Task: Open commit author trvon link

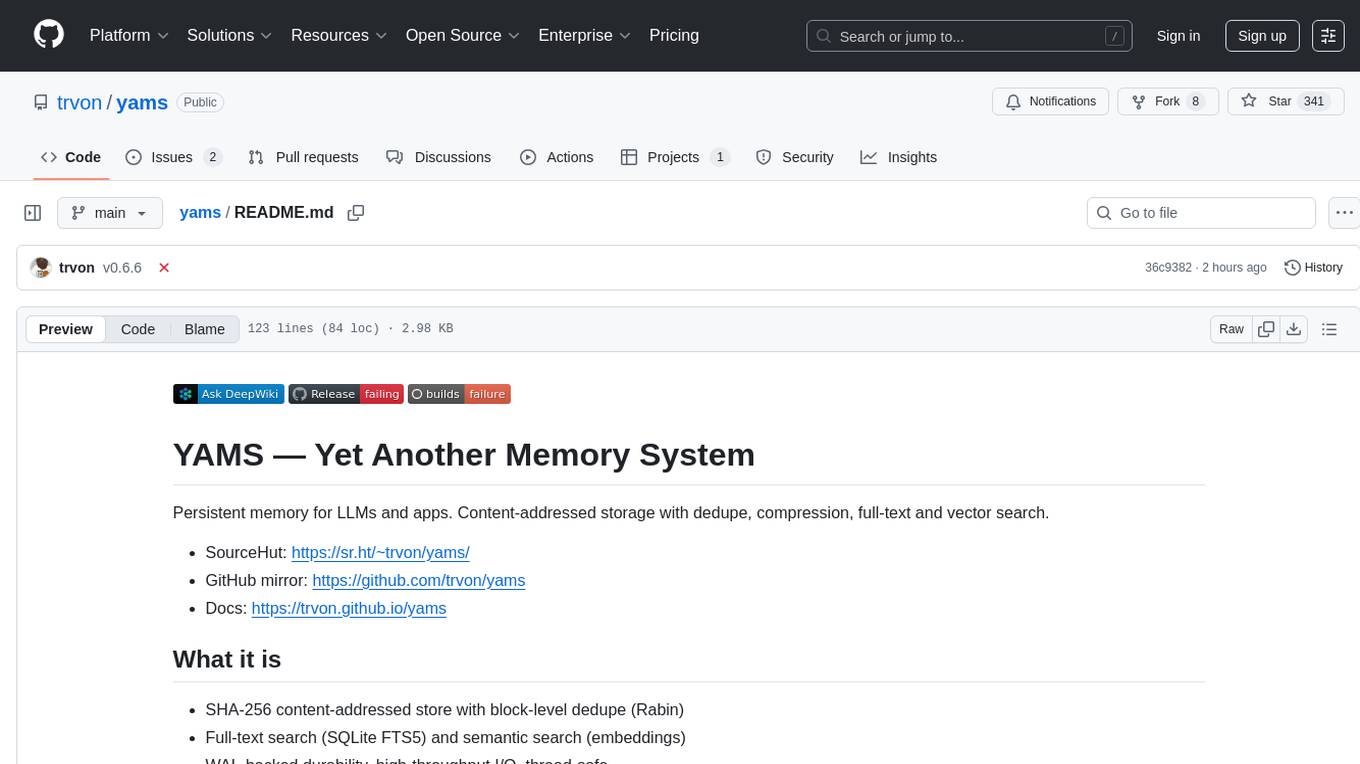Action: coord(77,268)
